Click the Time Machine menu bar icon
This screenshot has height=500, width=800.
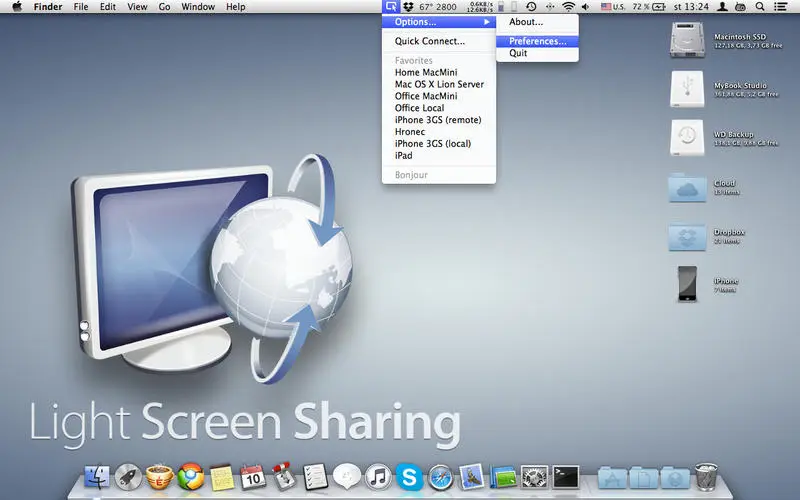531,7
